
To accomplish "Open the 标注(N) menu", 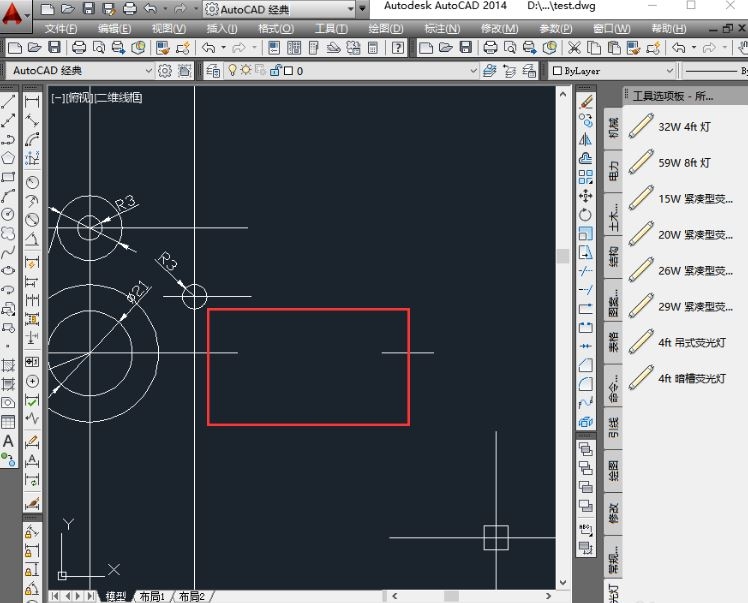I will point(442,29).
